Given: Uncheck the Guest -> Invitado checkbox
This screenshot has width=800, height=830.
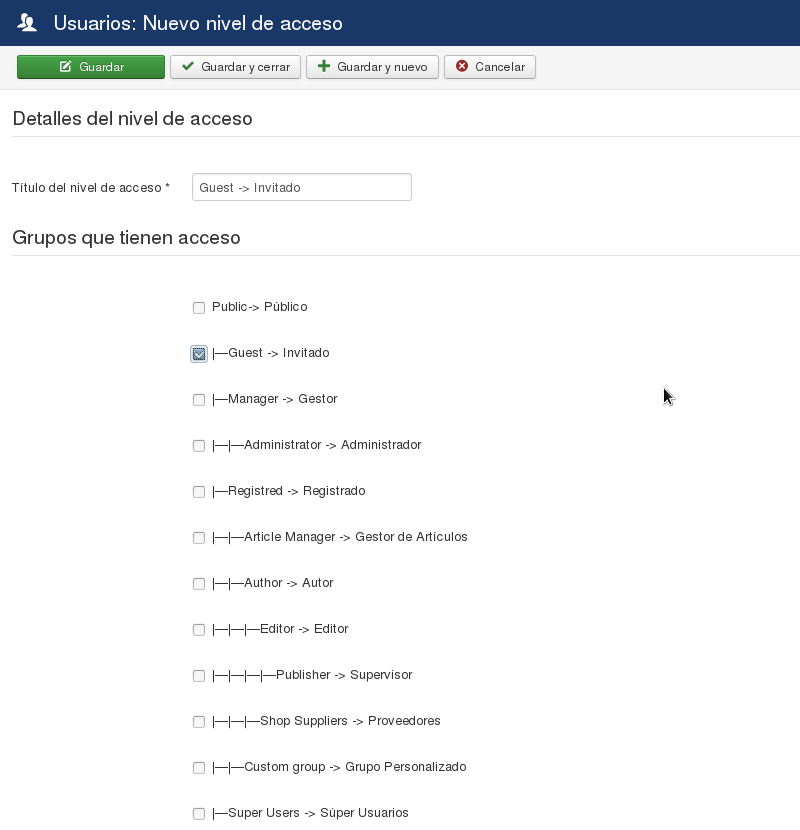Looking at the screenshot, I should pyautogui.click(x=199, y=354).
